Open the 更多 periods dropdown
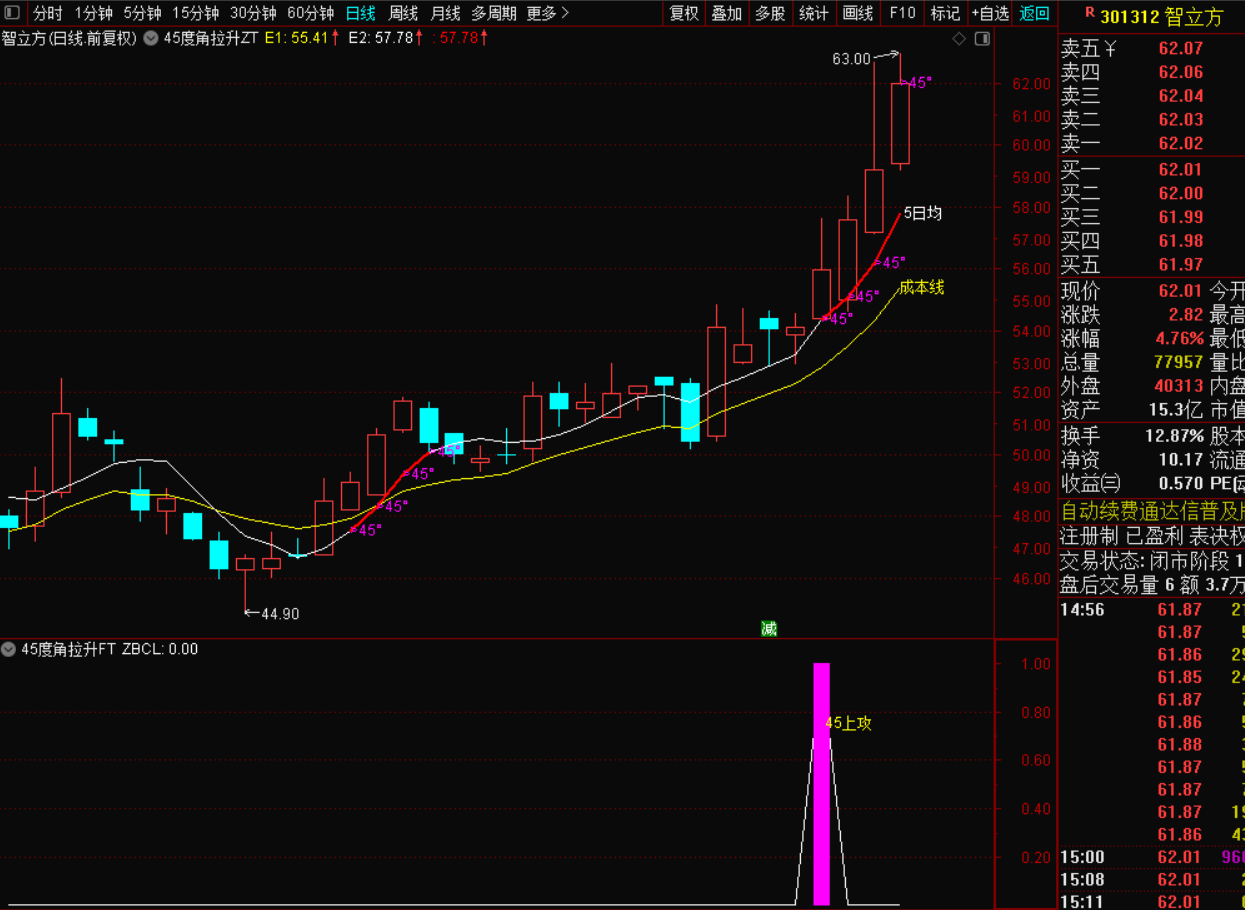Viewport: 1245px width, 910px height. pos(547,13)
